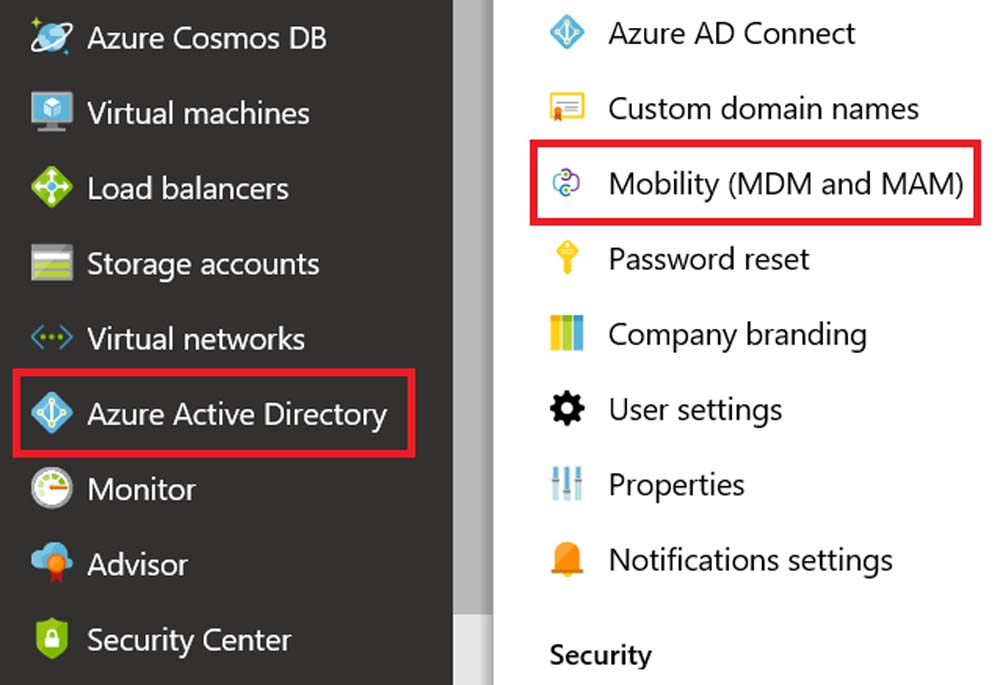The height and width of the screenshot is (685, 1000).
Task: Click the Virtual machines monitor icon
Action: [x=52, y=112]
